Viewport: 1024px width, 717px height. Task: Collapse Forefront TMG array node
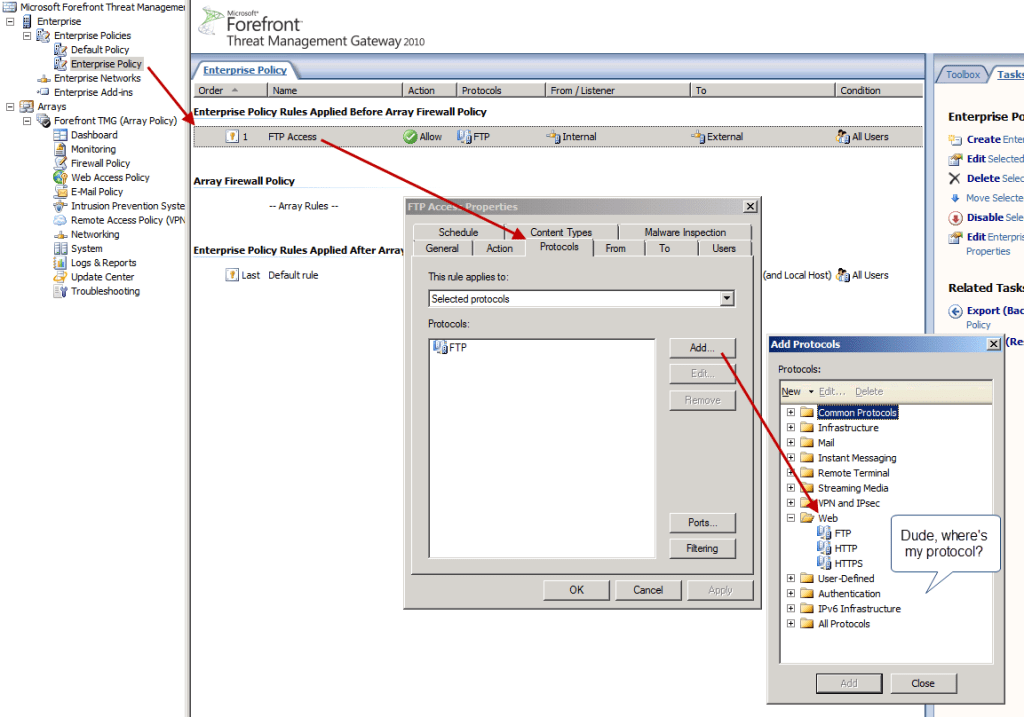point(27,121)
